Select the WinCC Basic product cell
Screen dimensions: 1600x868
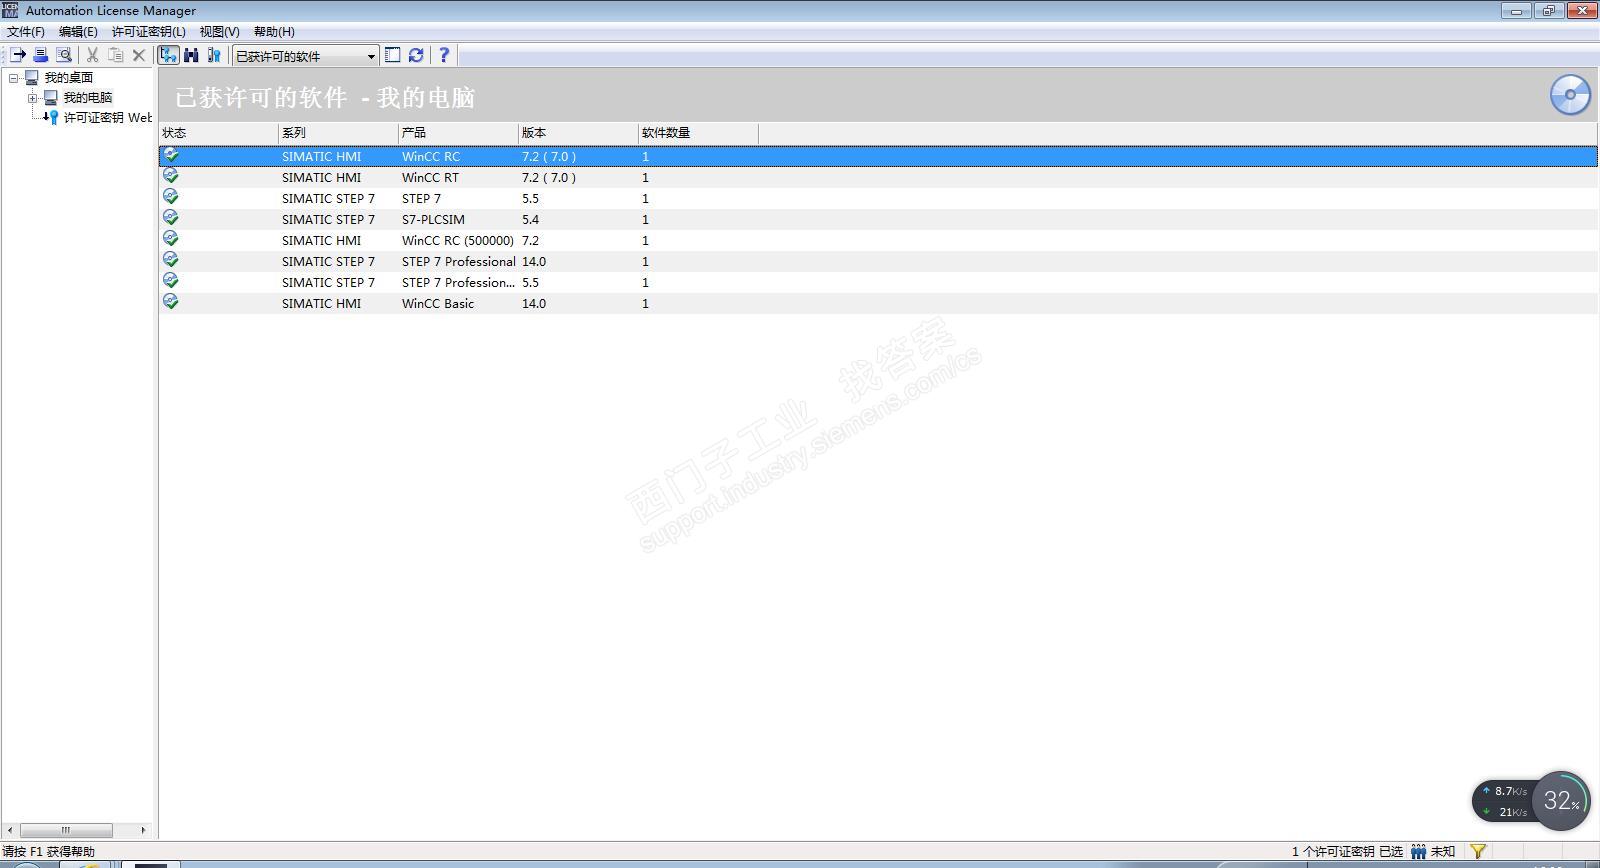438,303
